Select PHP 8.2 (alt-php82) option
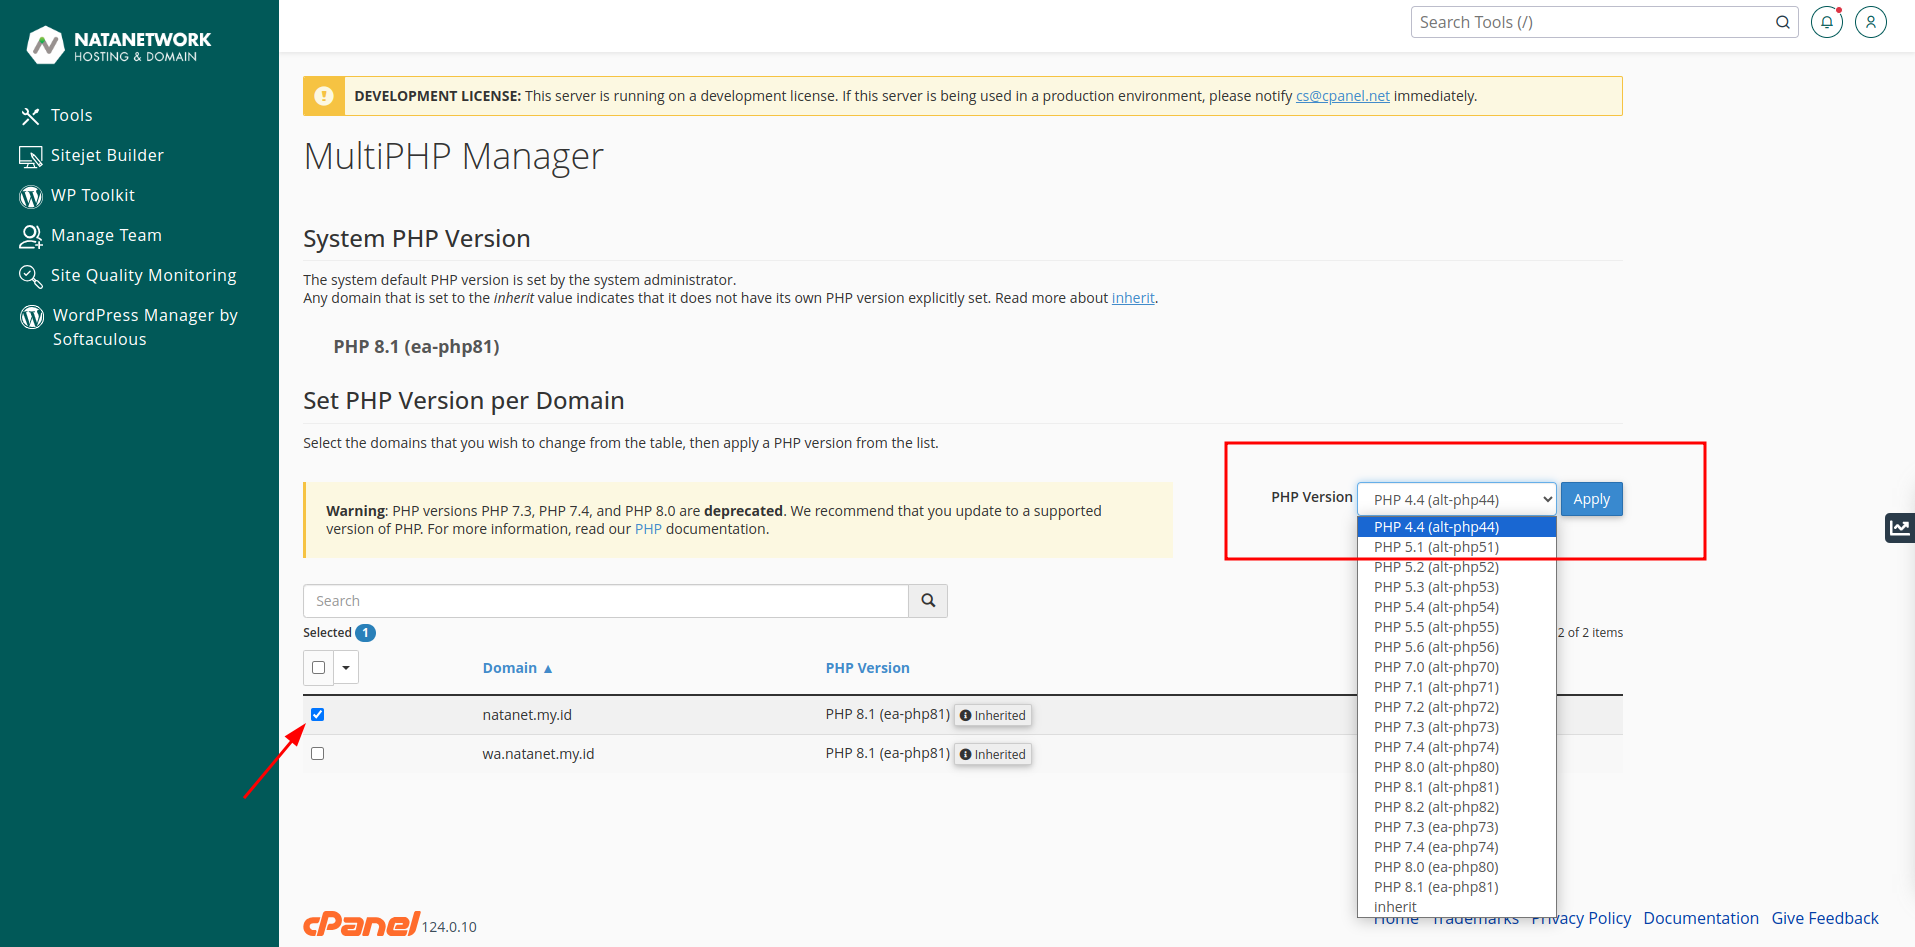 coord(1456,807)
